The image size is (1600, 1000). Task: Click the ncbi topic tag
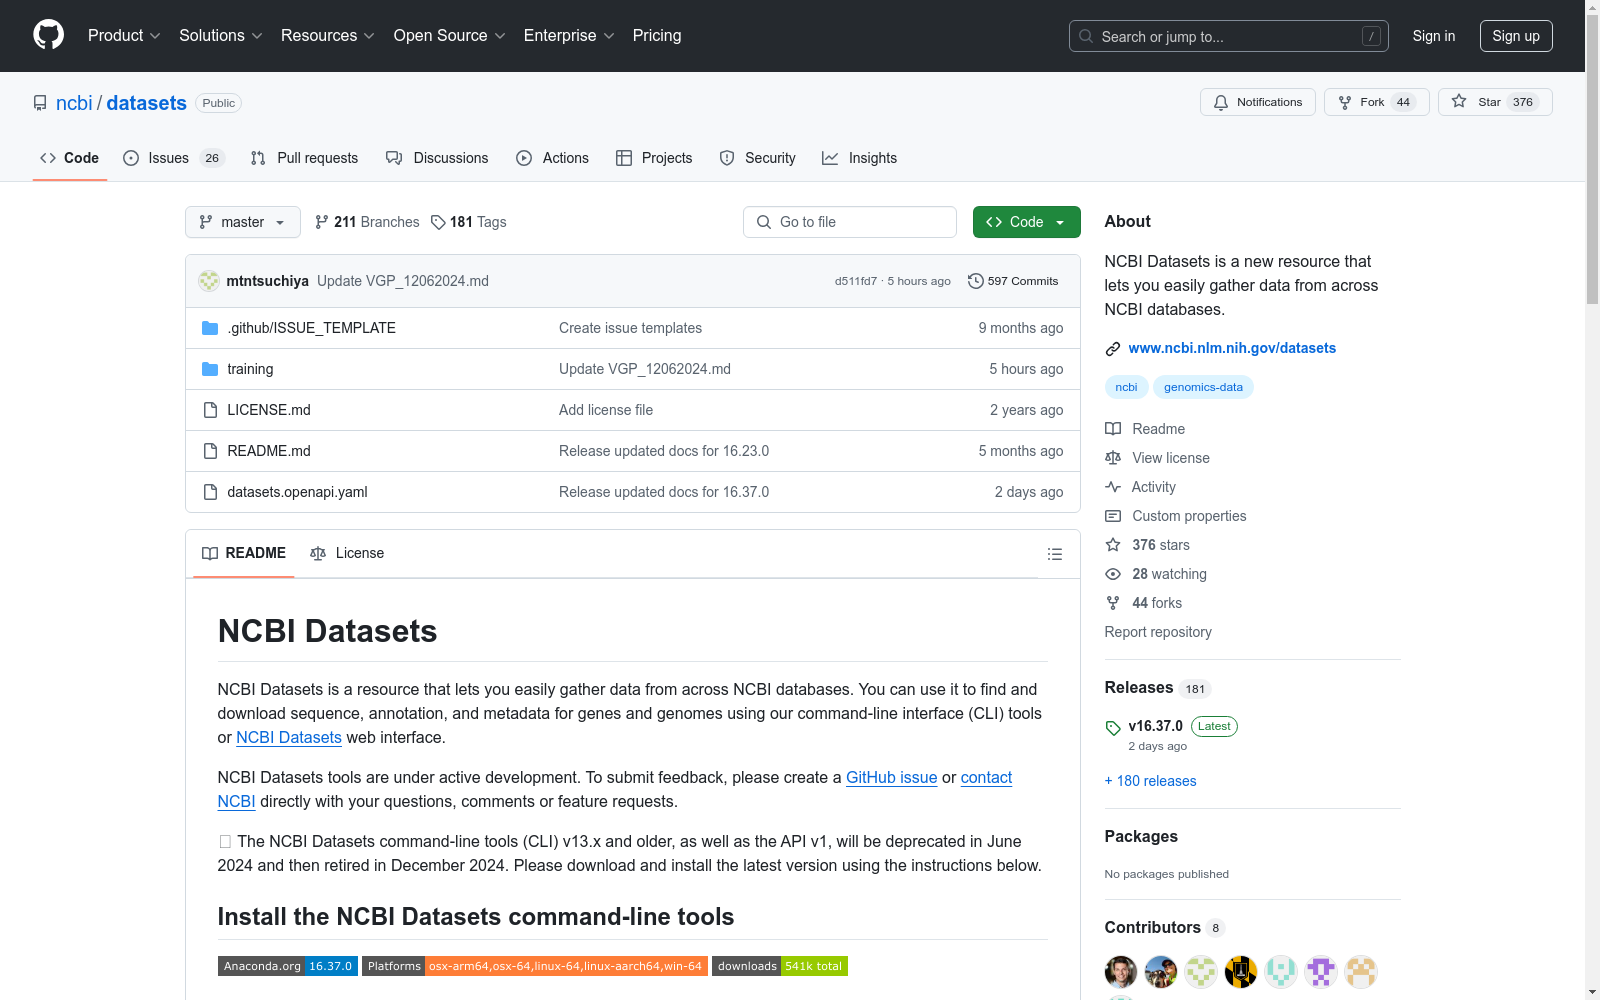tap(1126, 387)
